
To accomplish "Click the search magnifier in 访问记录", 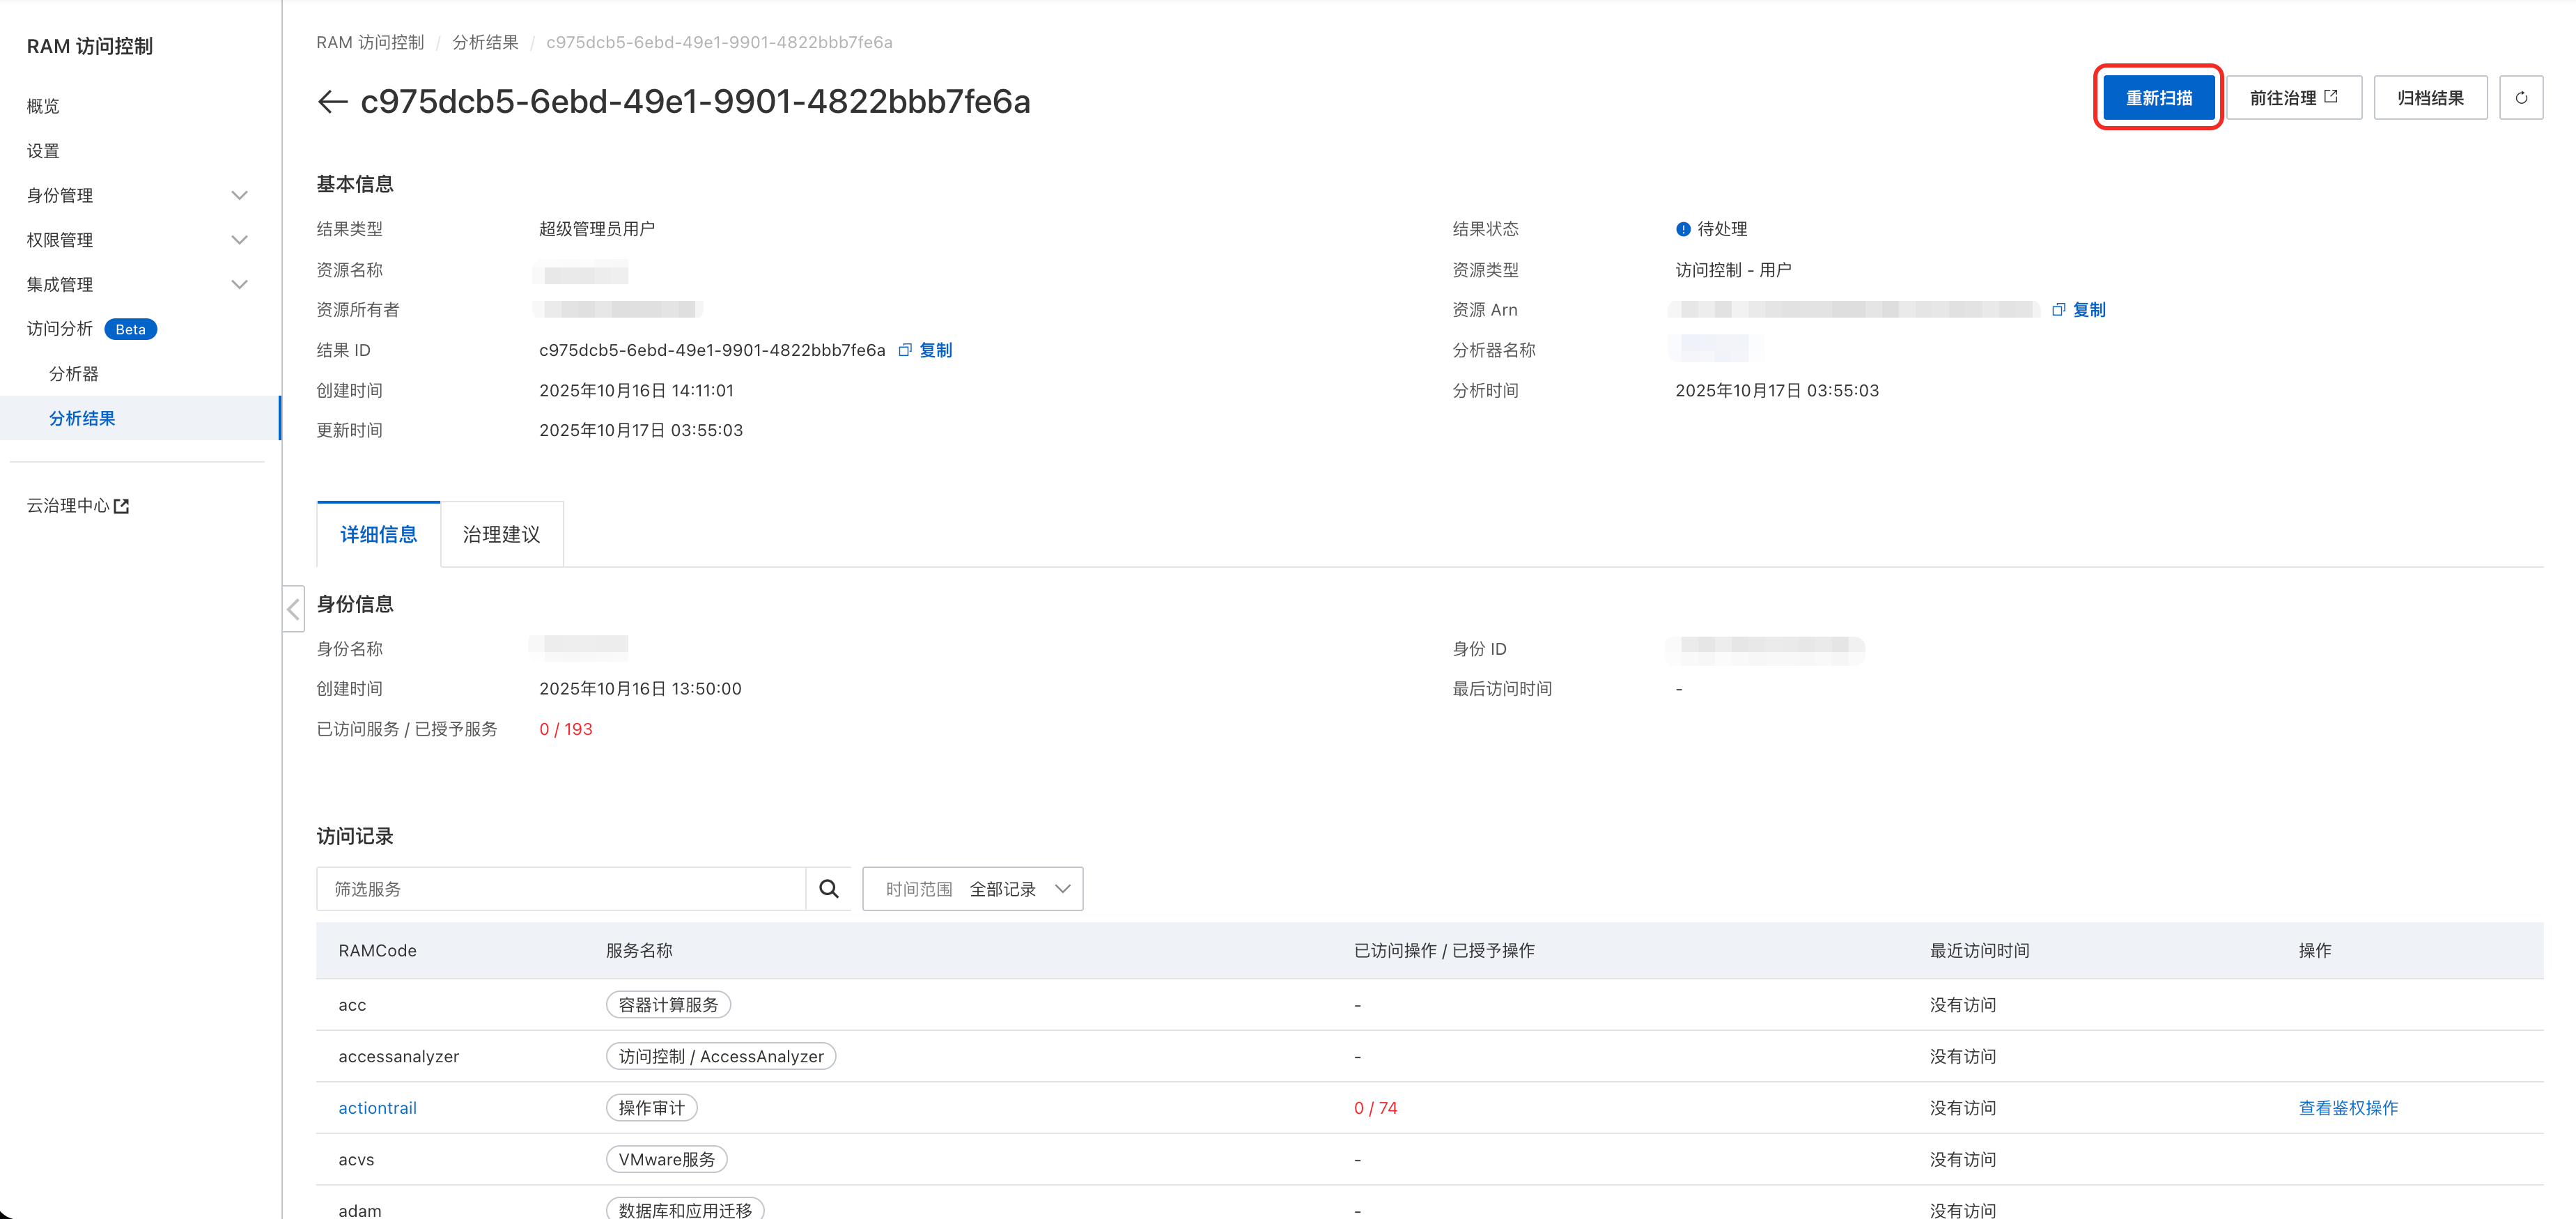I will click(x=828, y=888).
